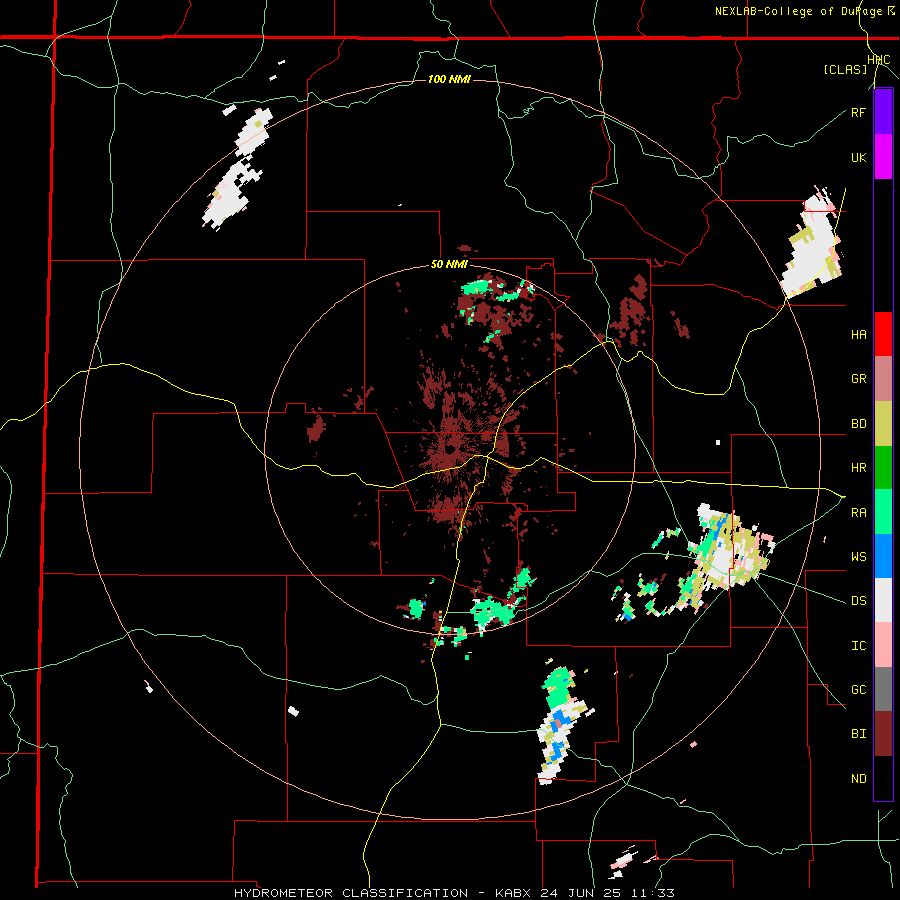Click the 'BD' legend label
Screen dimensions: 900x900
[x=858, y=424]
